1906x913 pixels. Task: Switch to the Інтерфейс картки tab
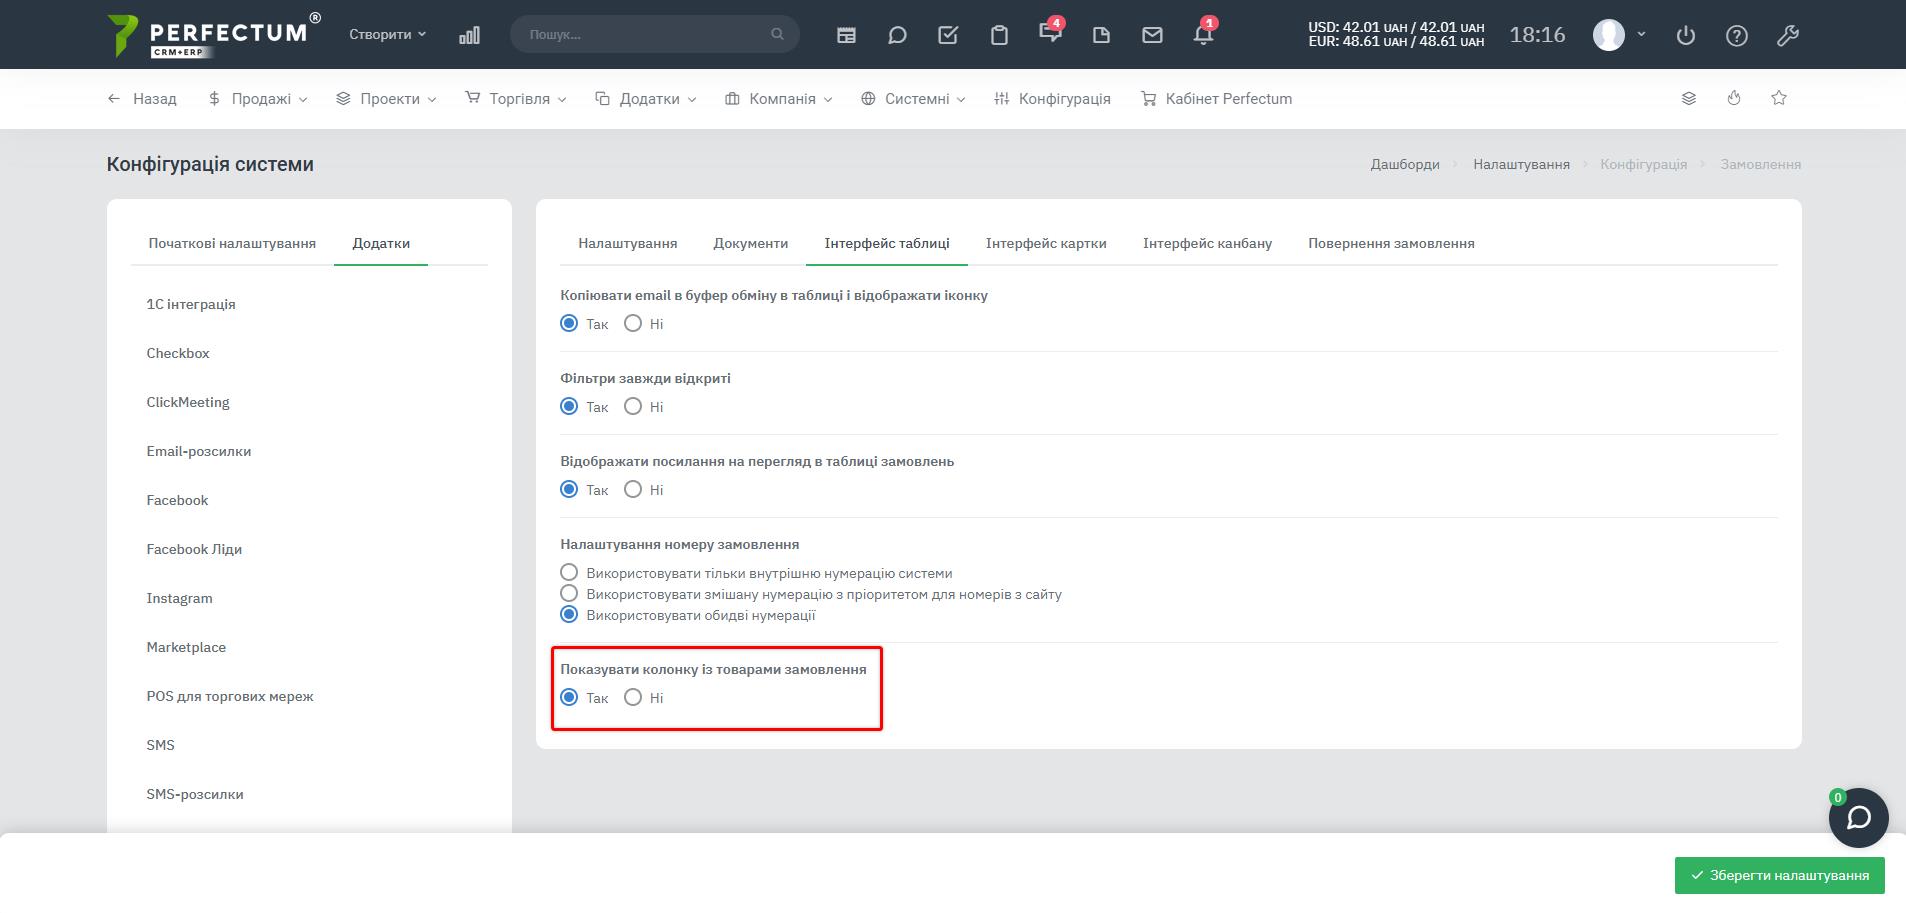coord(1046,243)
